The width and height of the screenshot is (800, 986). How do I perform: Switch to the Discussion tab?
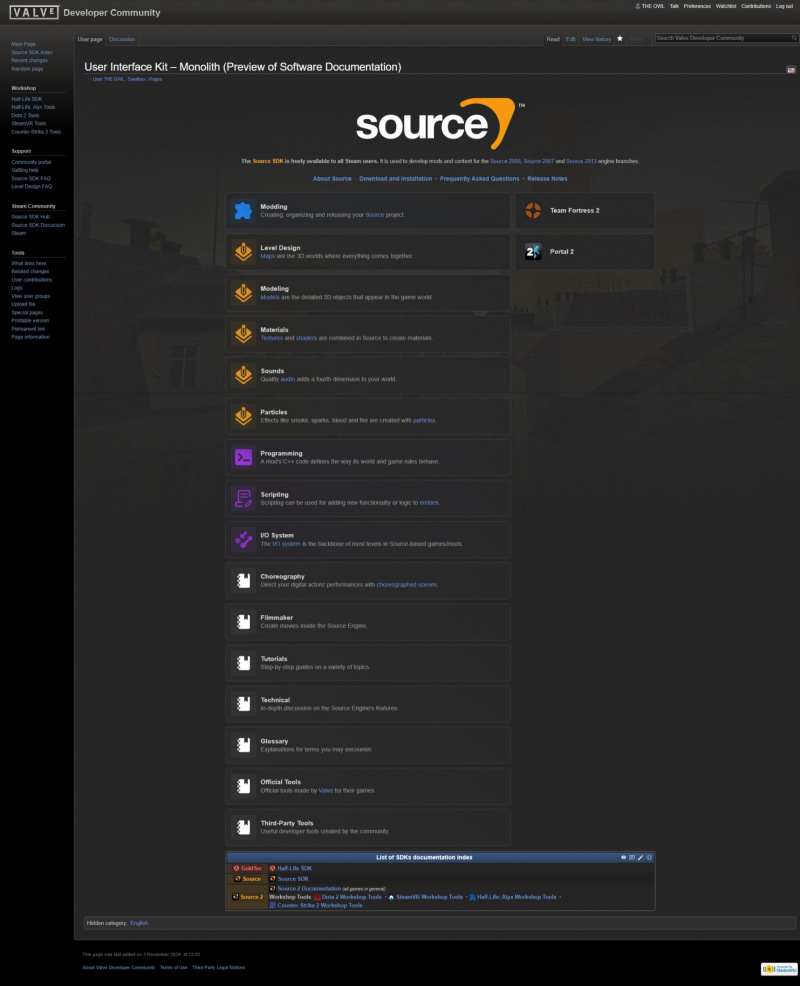click(121, 39)
